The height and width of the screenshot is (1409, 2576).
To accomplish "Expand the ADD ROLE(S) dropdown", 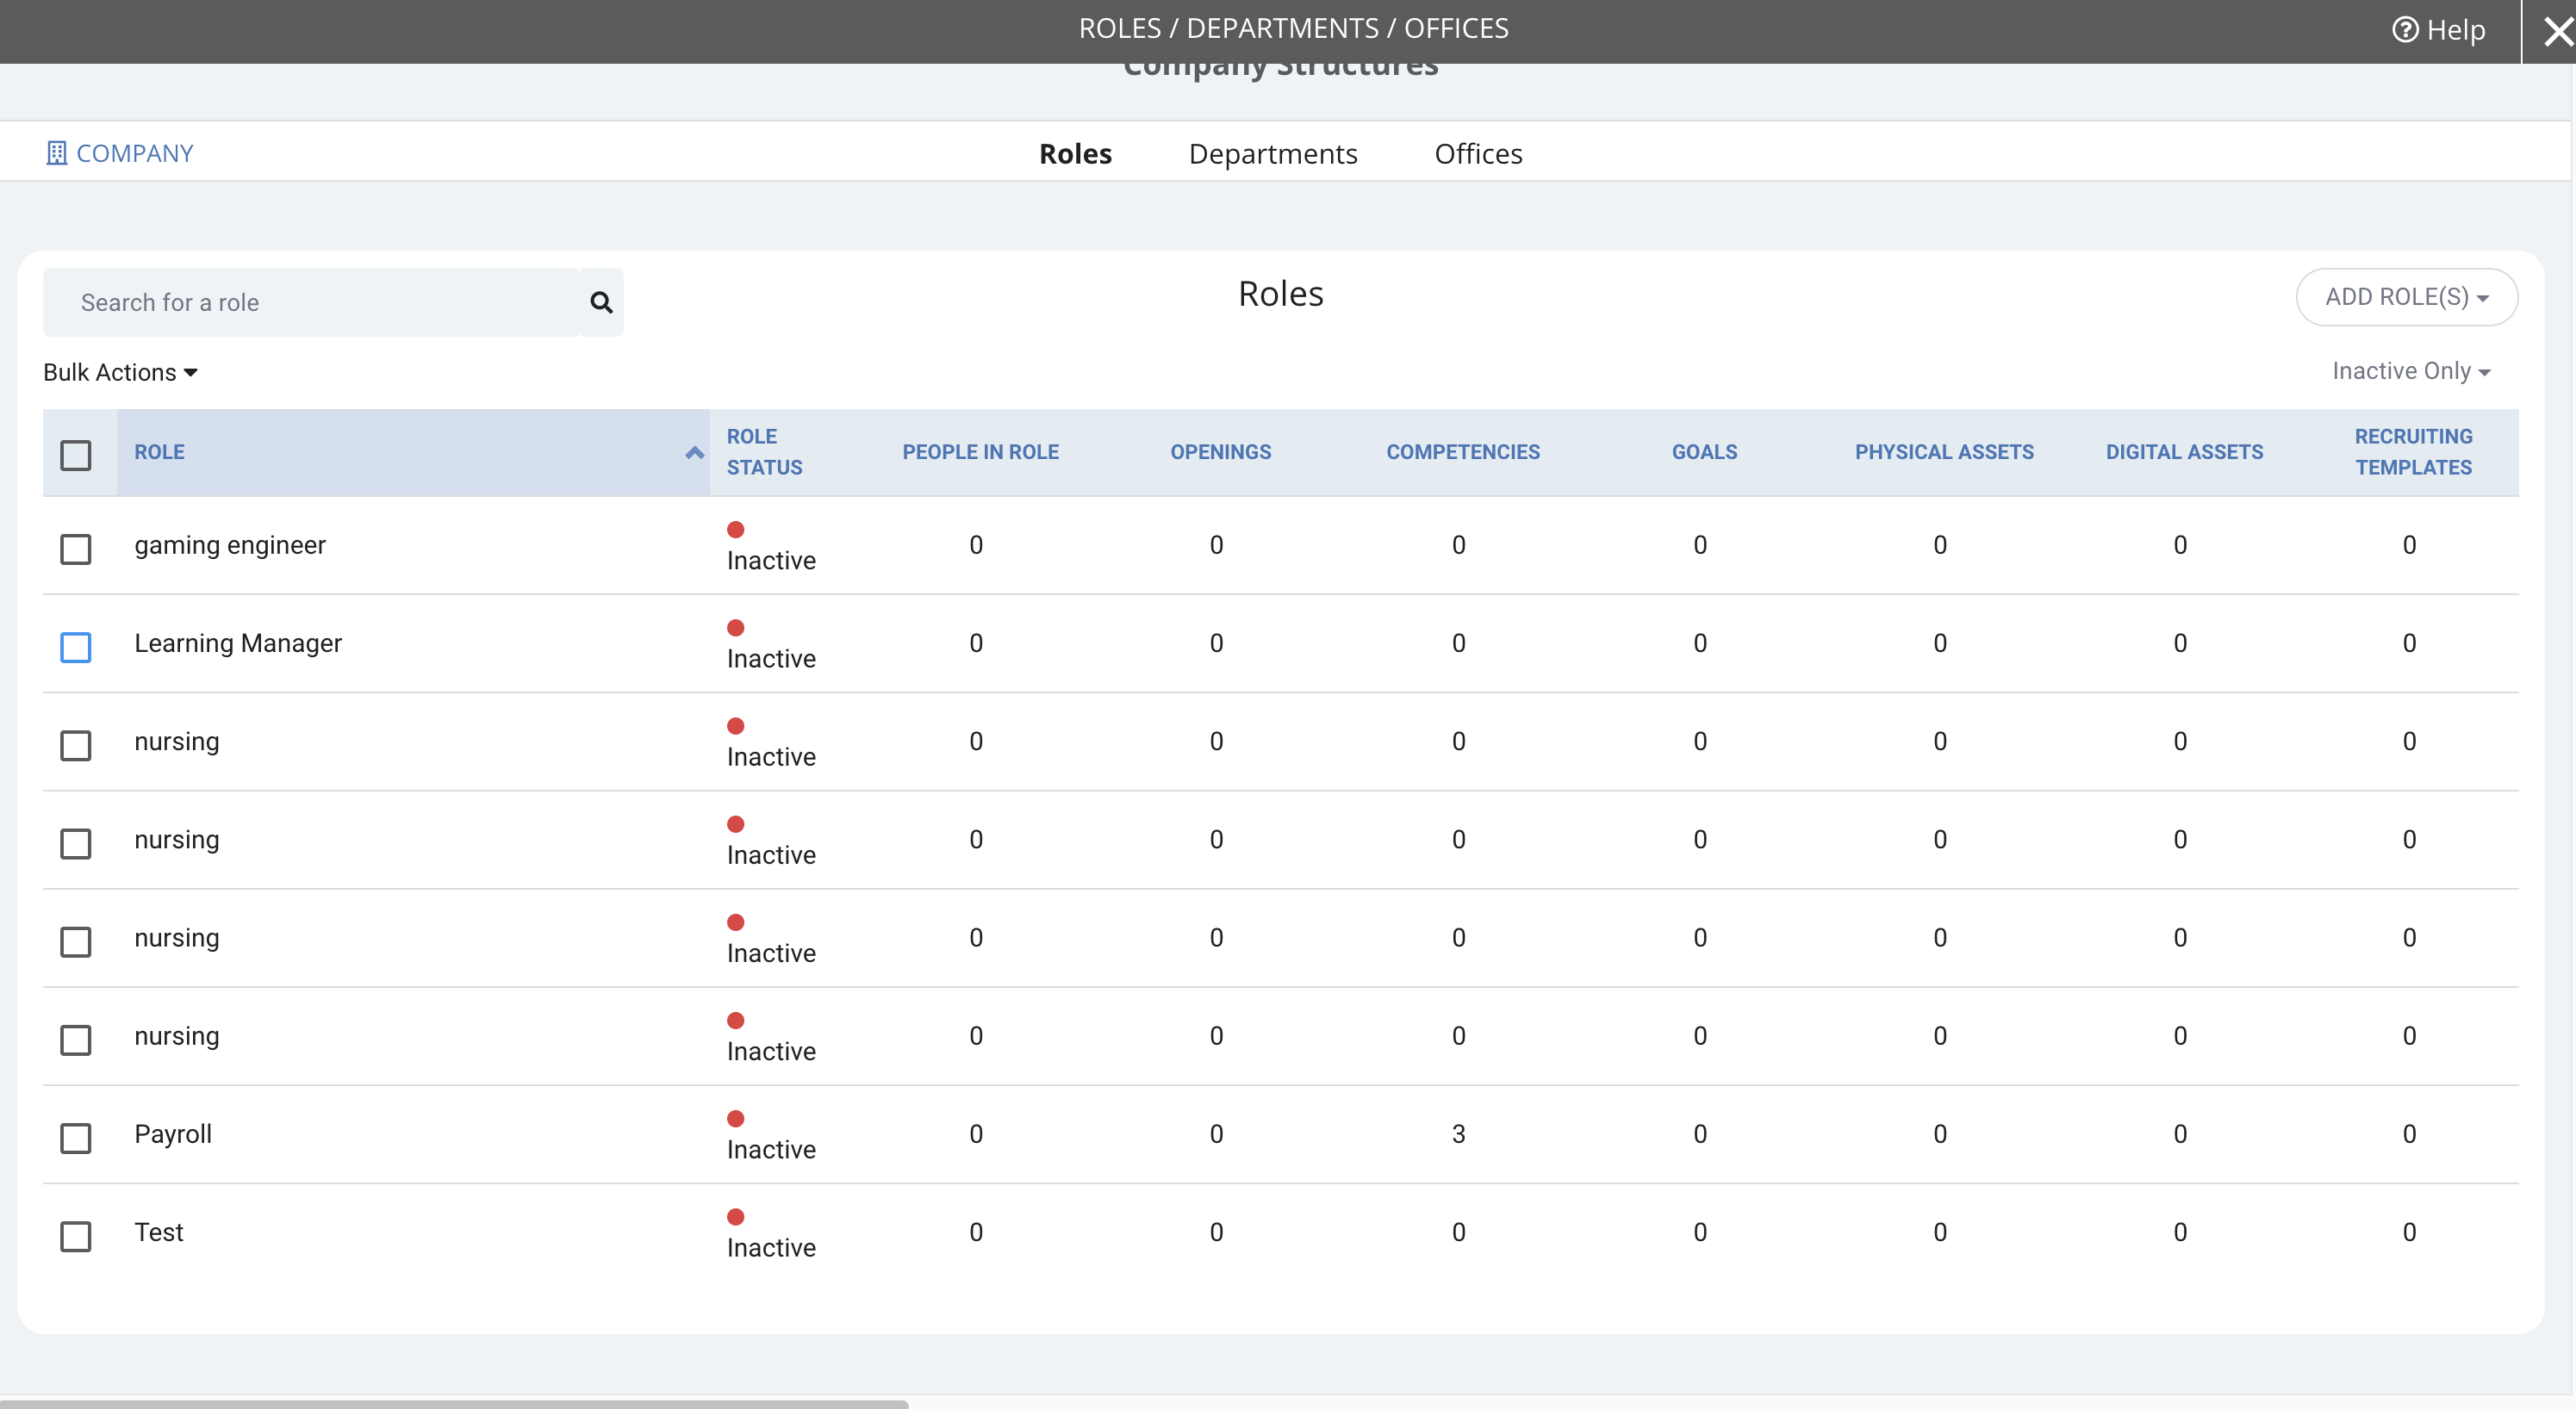I will [2406, 297].
